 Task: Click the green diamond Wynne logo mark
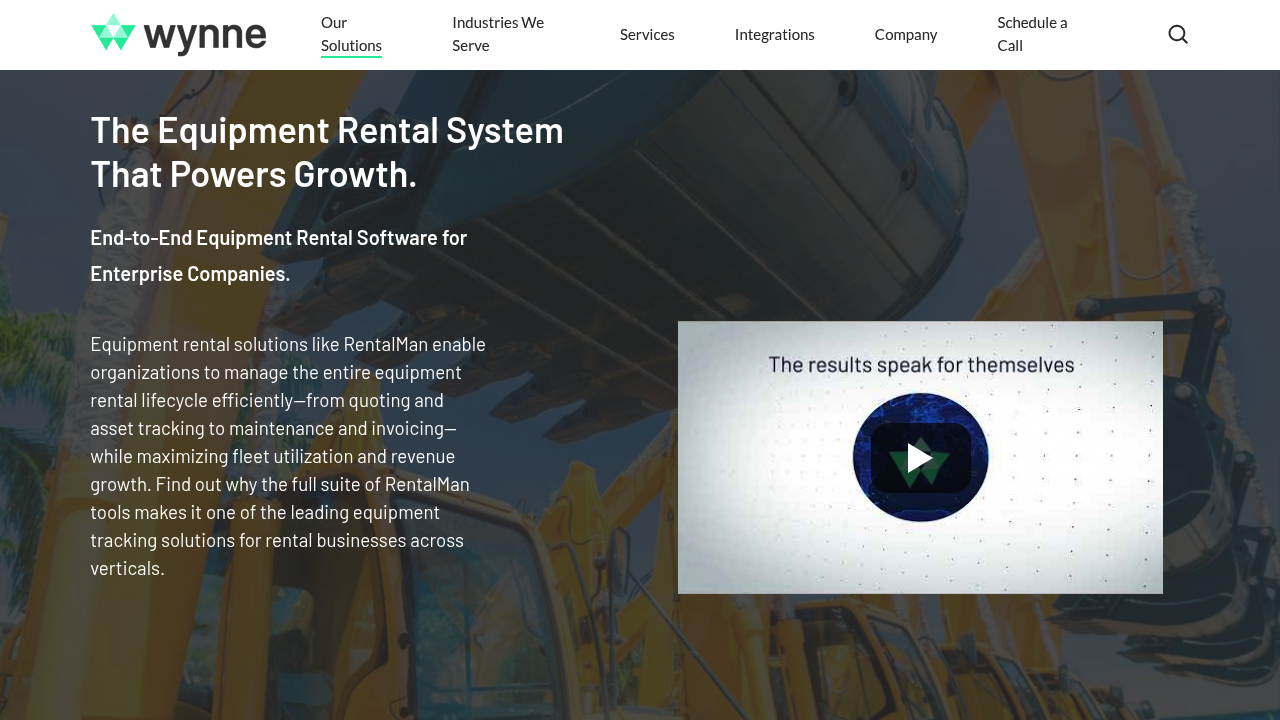[x=114, y=33]
